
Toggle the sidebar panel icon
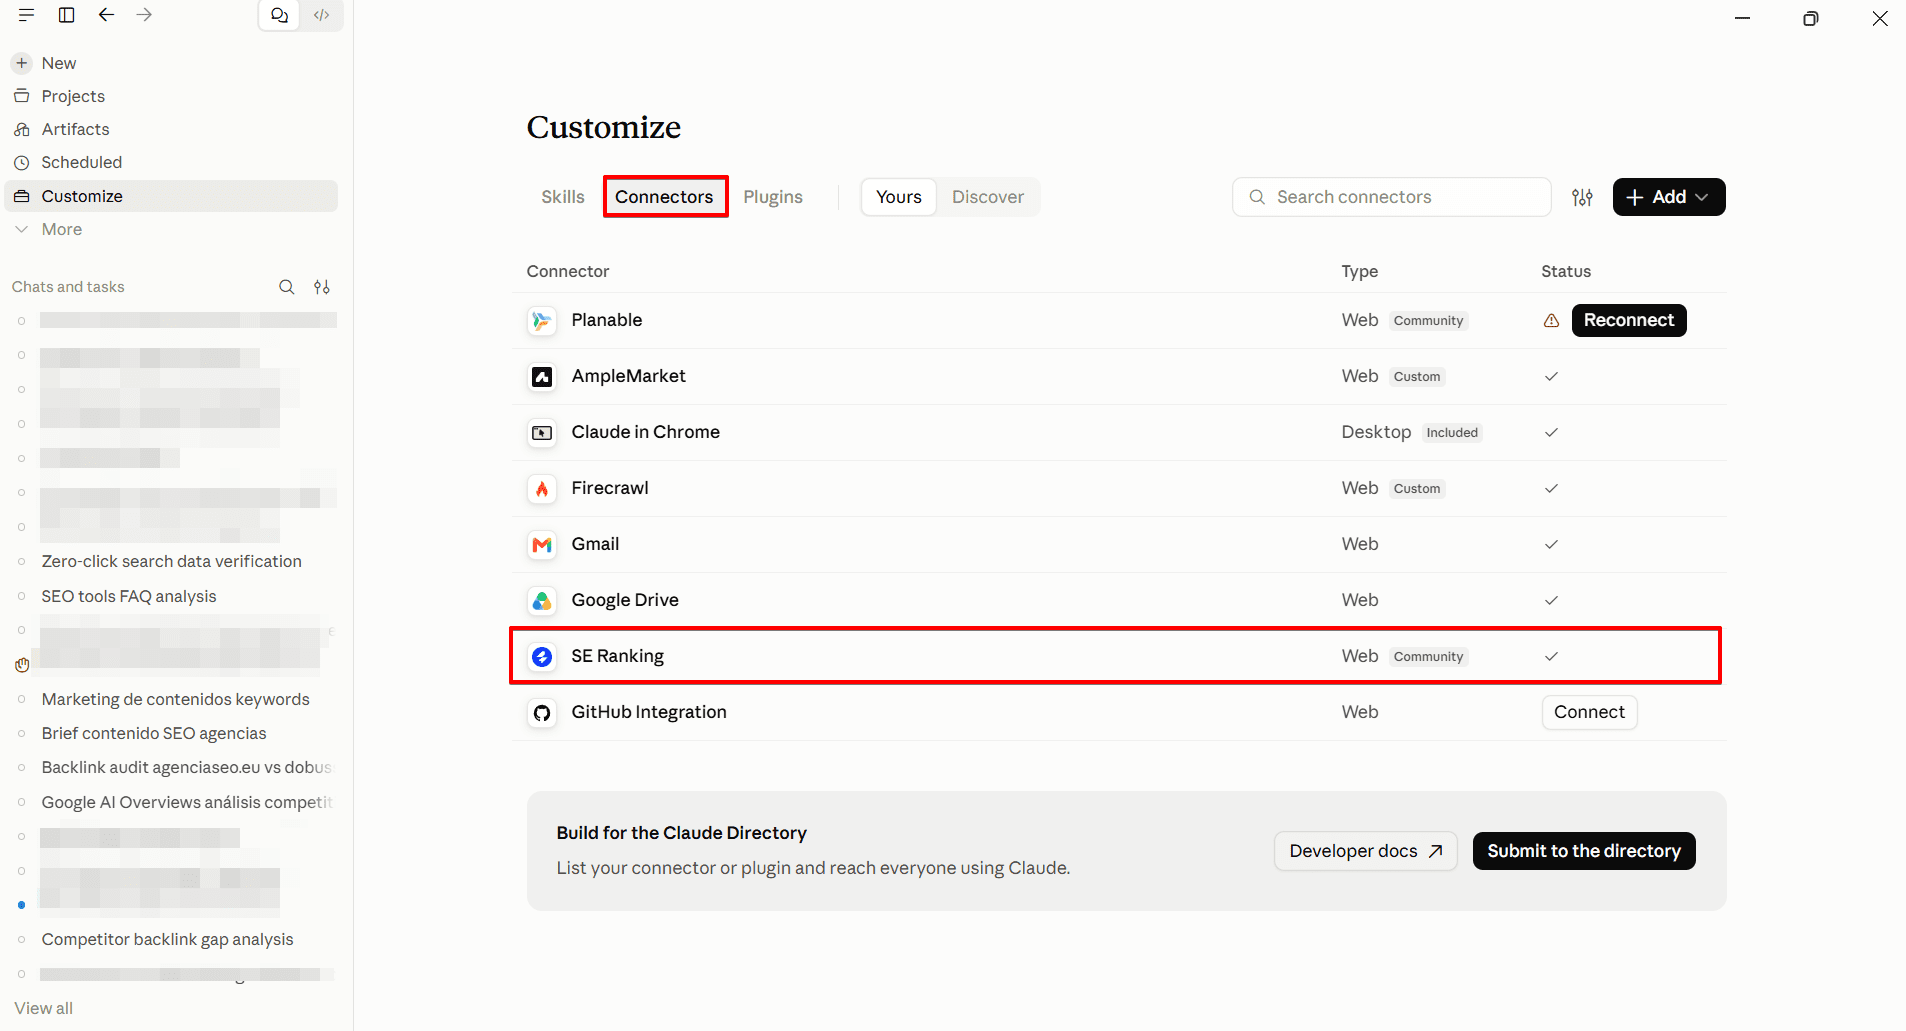click(x=67, y=15)
